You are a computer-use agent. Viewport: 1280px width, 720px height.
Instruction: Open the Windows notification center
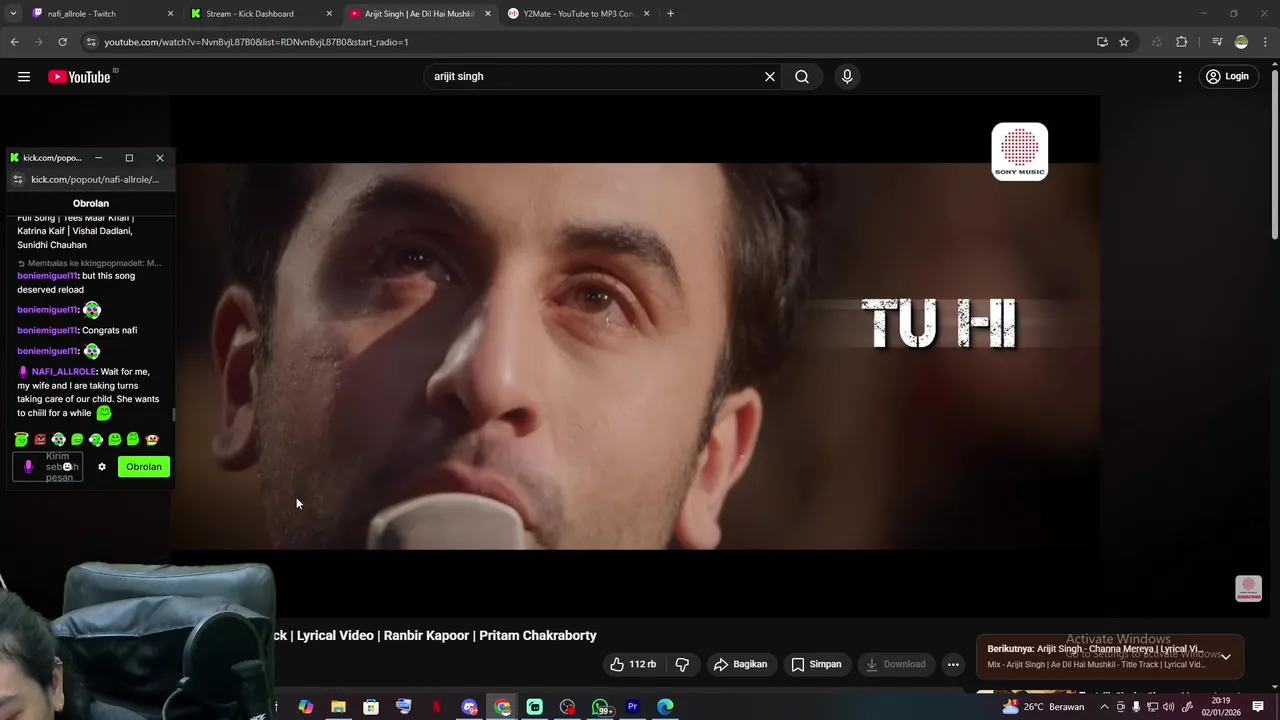(1258, 707)
